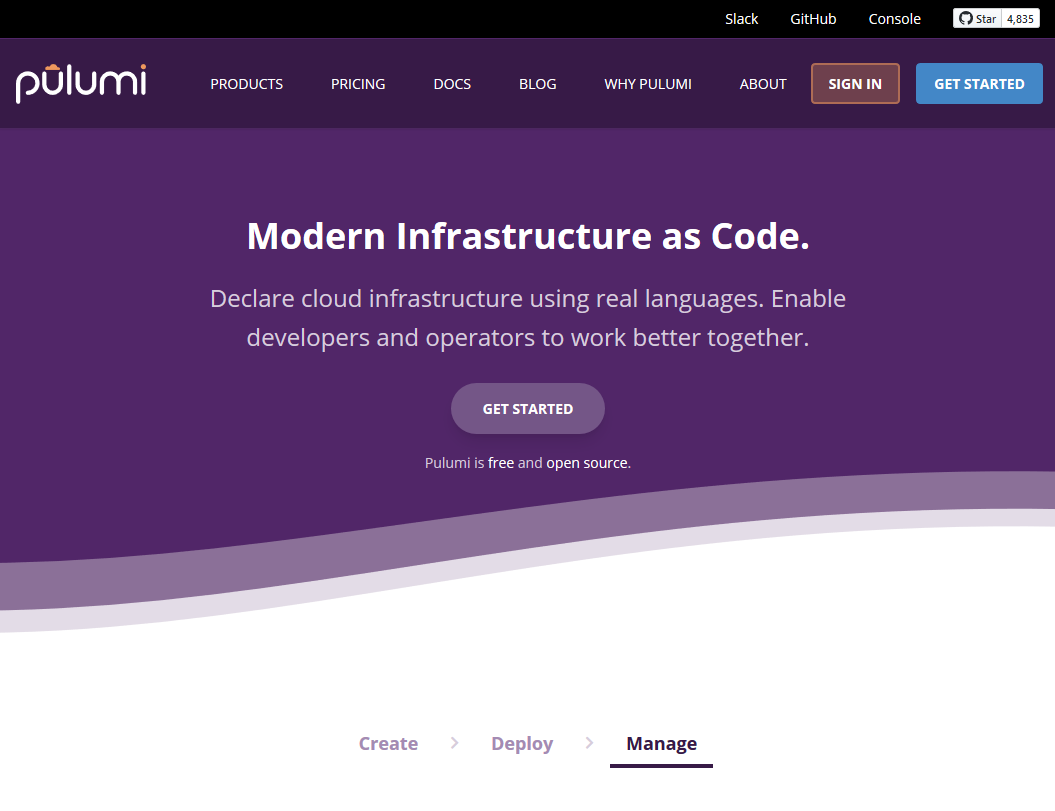Open the GitHub link in top bar
The height and width of the screenshot is (811, 1055).
[813, 19]
